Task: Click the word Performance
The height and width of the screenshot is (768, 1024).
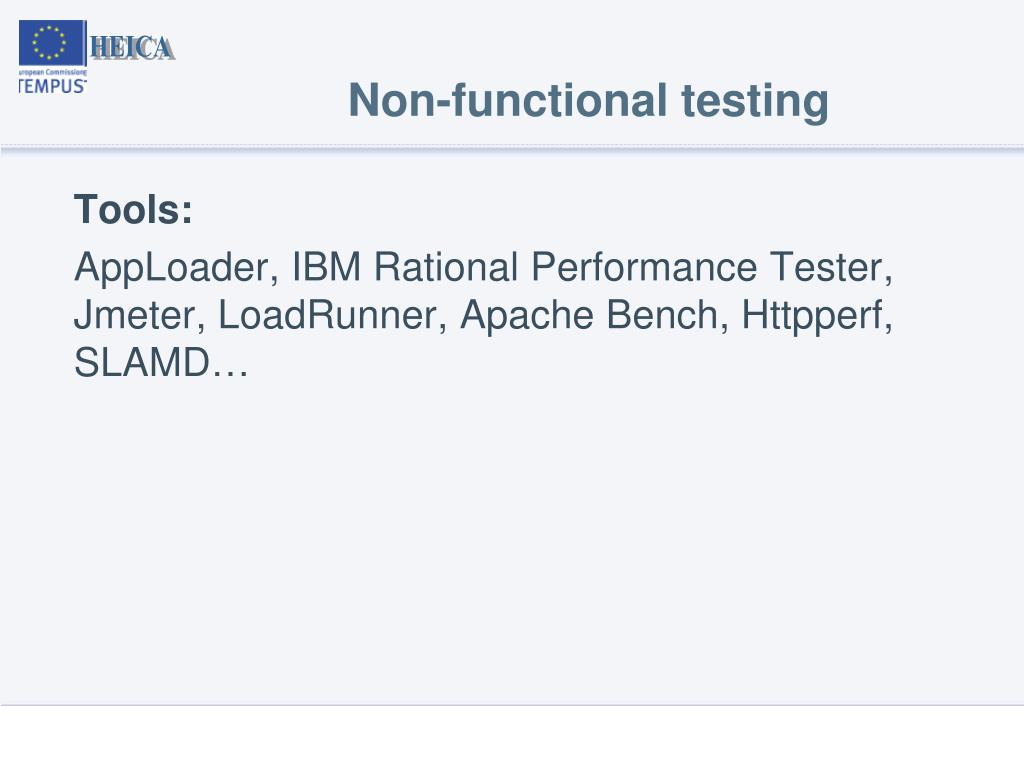Action: tap(644, 266)
